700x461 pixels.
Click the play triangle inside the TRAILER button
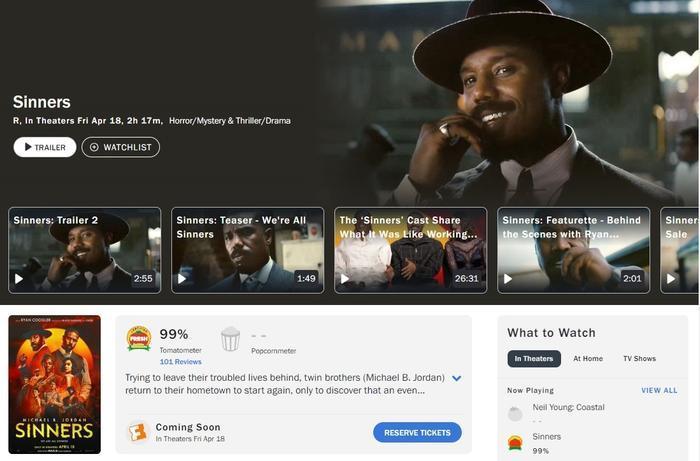28,147
